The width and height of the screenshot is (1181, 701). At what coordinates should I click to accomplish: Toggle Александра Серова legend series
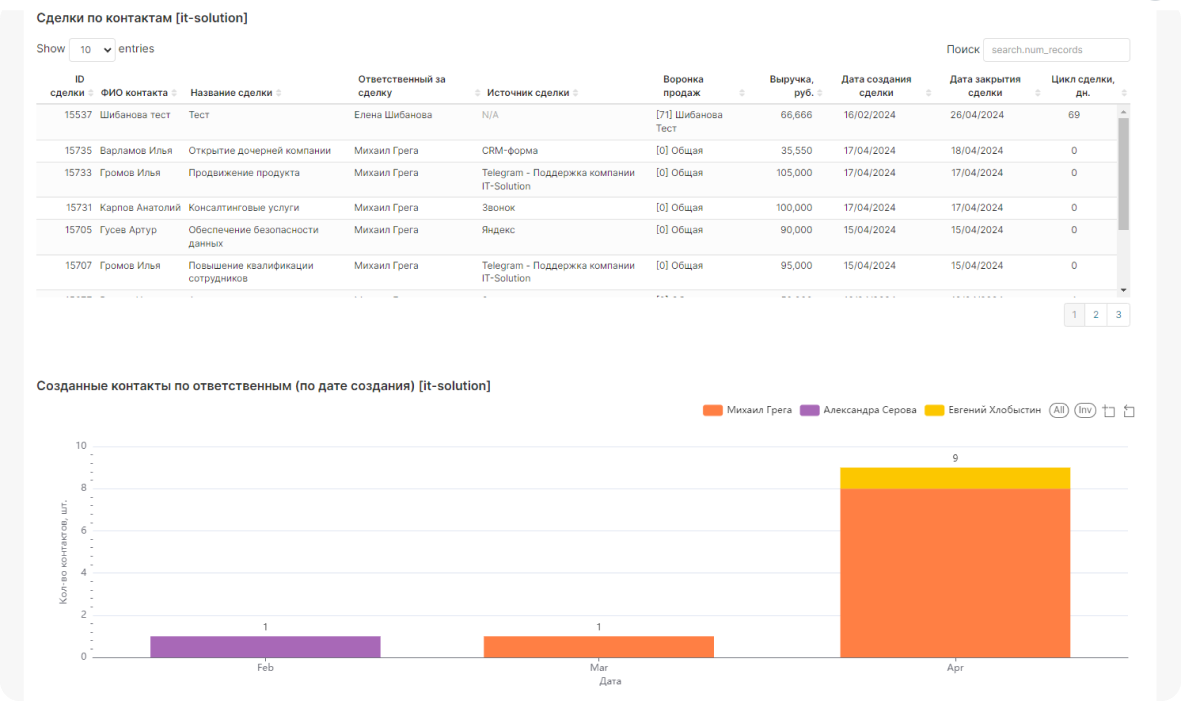tap(859, 410)
